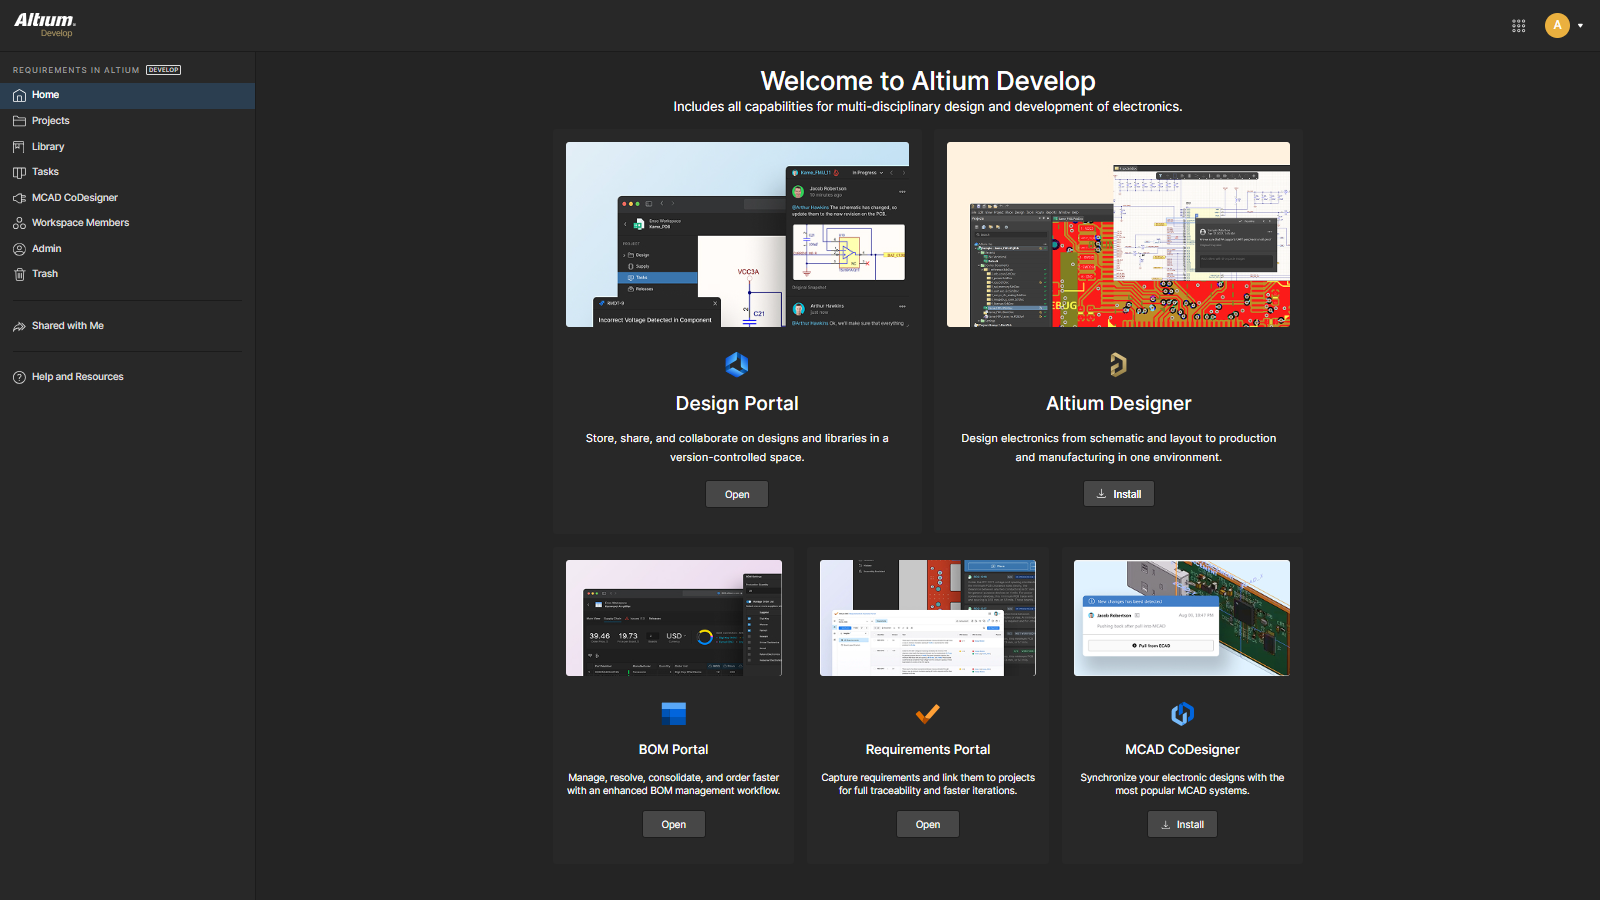Click the Tasks sidebar icon
Image resolution: width=1600 pixels, height=900 pixels.
click(x=19, y=172)
